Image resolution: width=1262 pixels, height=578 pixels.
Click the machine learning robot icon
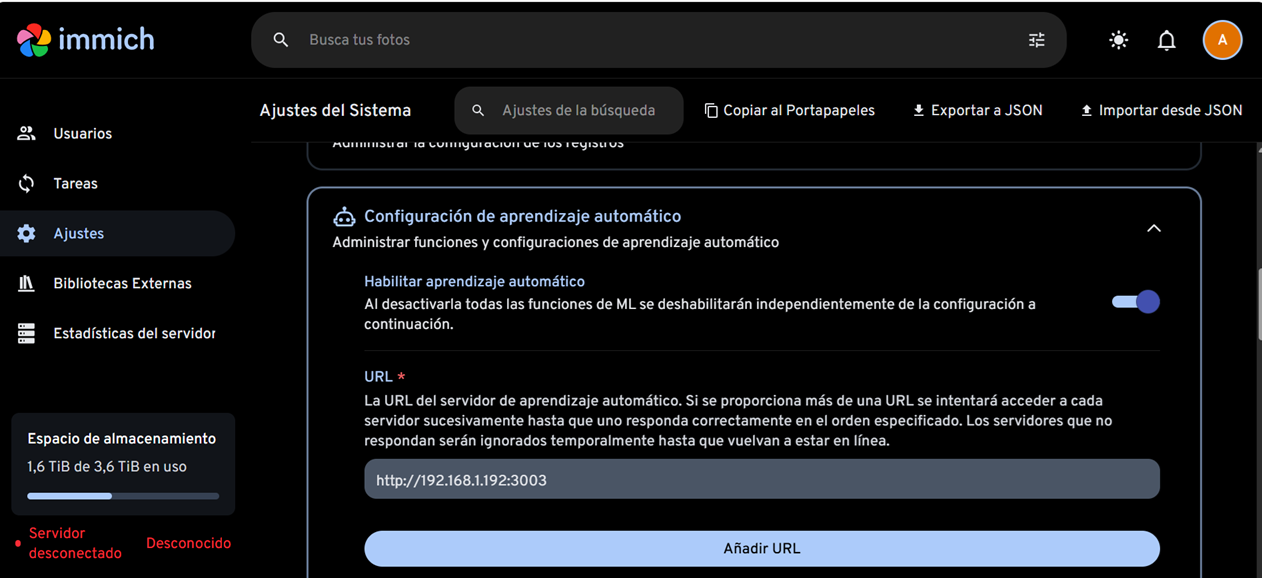(344, 217)
